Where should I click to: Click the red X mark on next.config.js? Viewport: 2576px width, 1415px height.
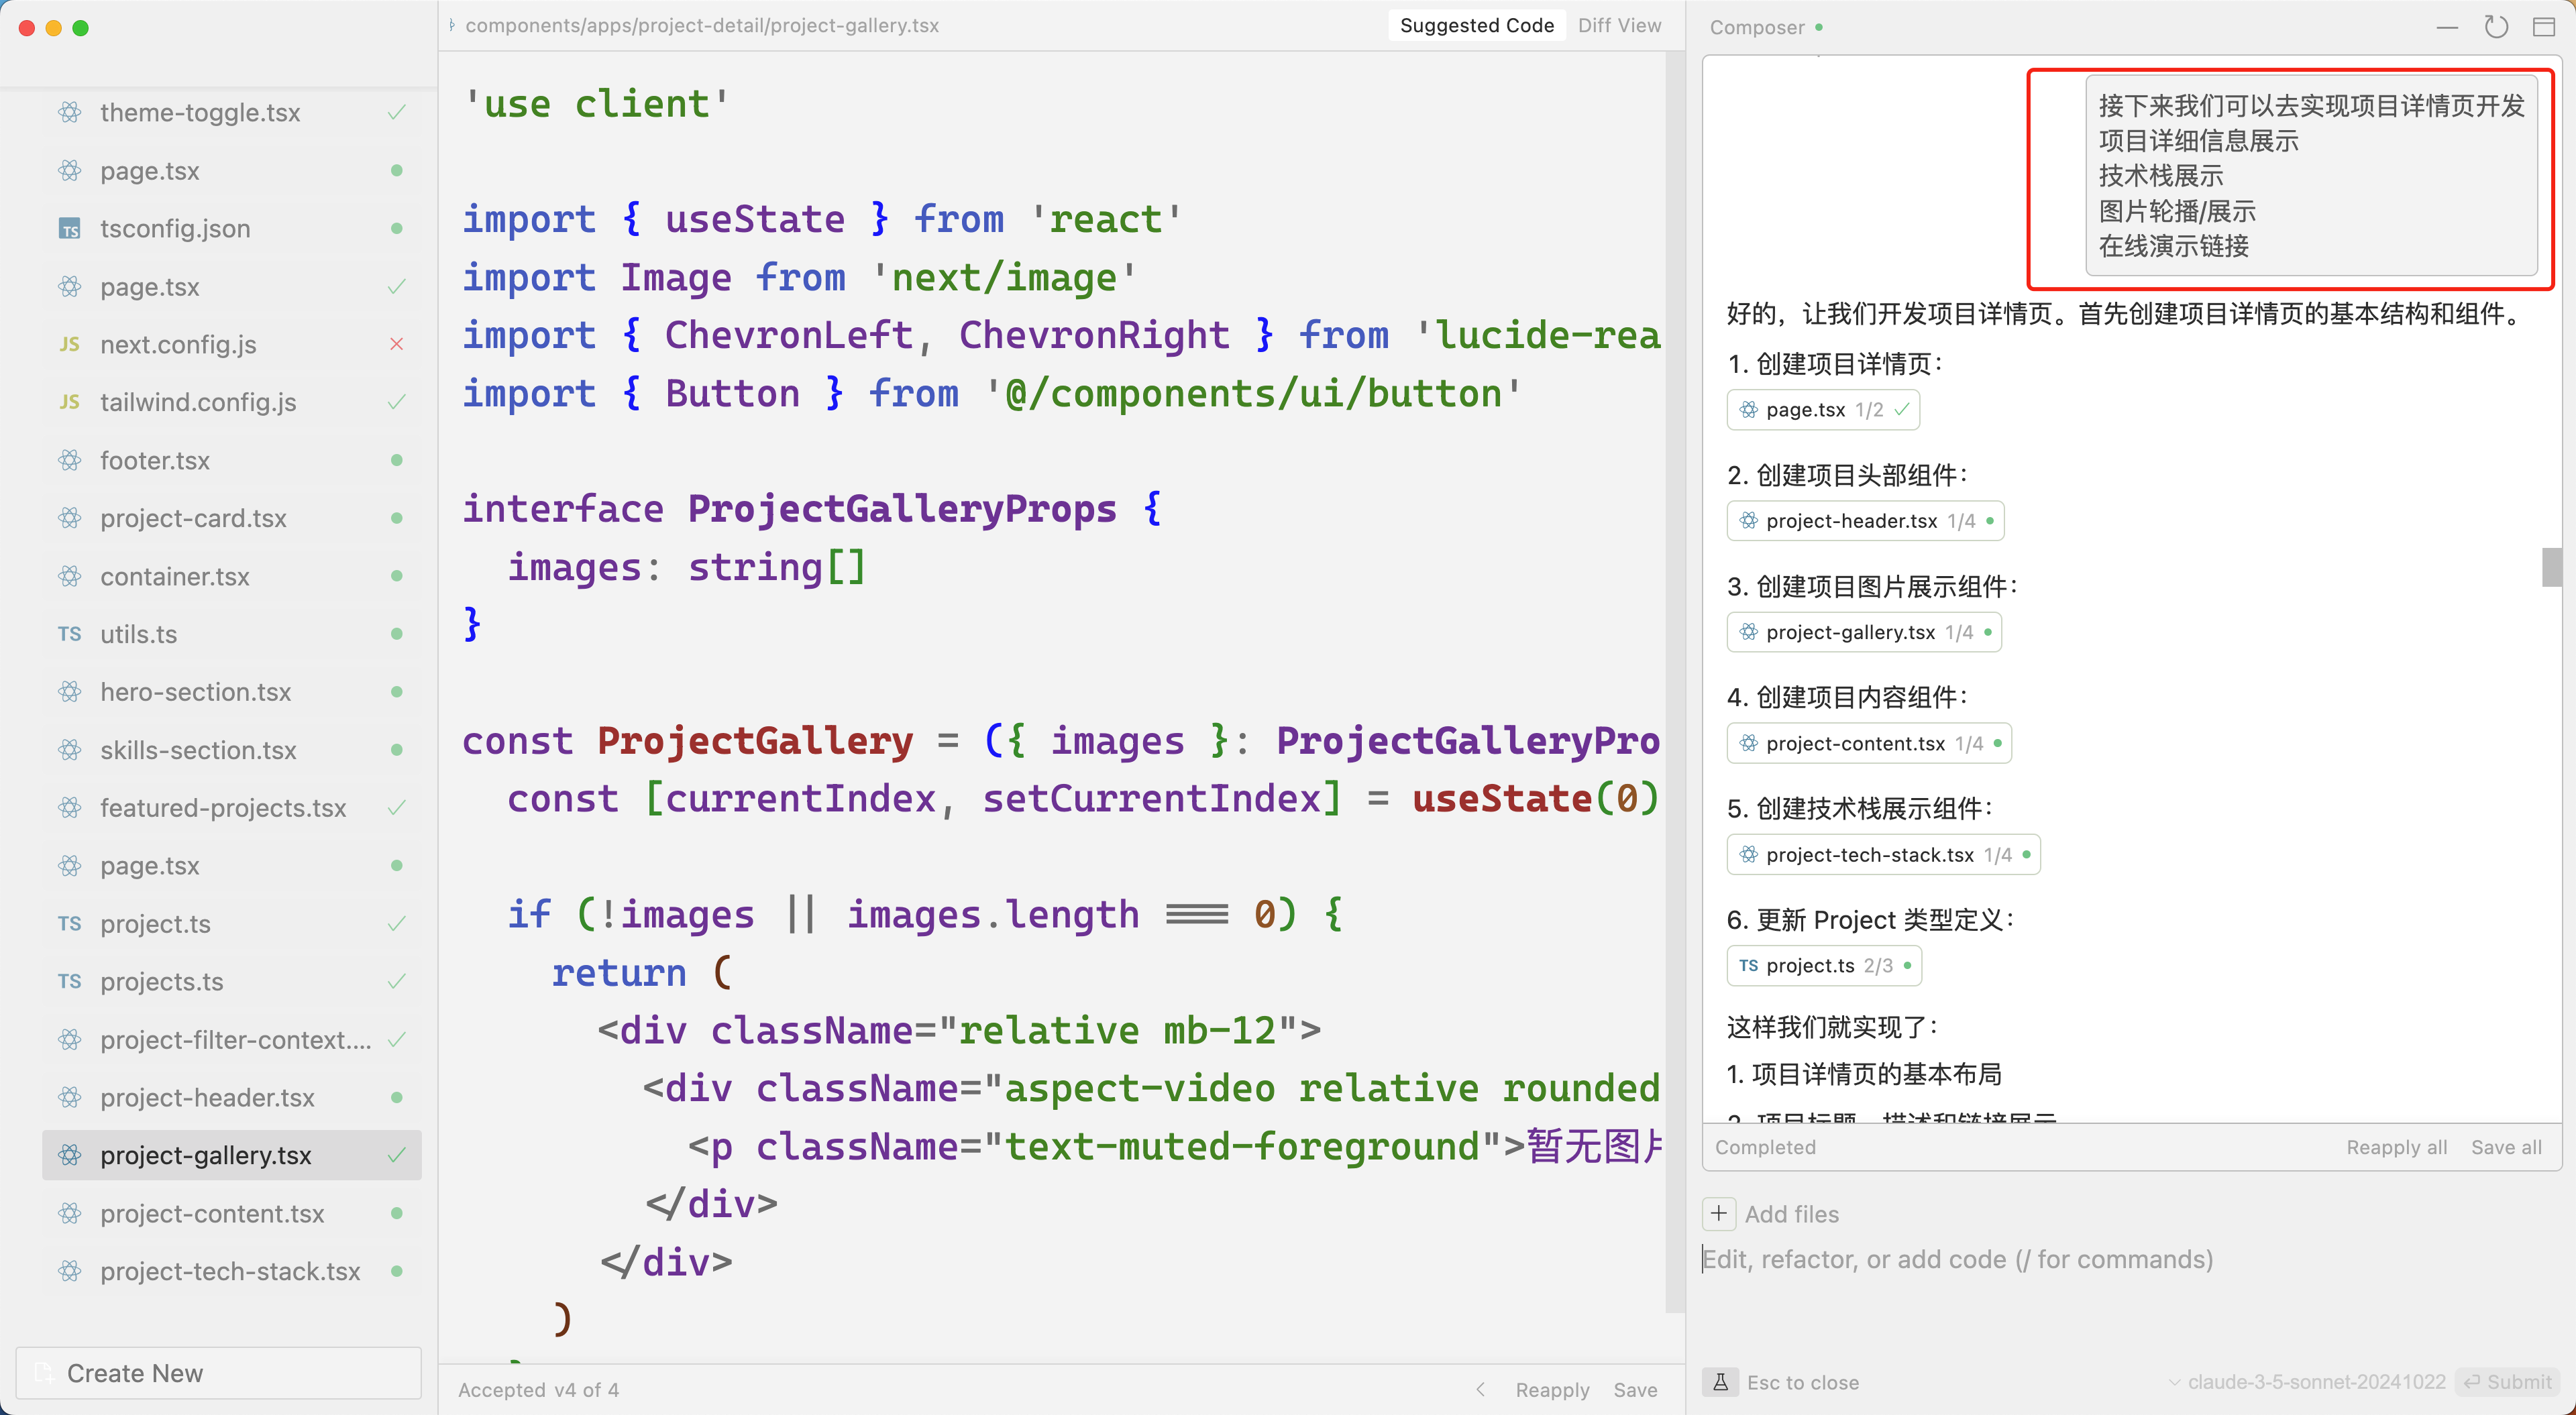[397, 344]
